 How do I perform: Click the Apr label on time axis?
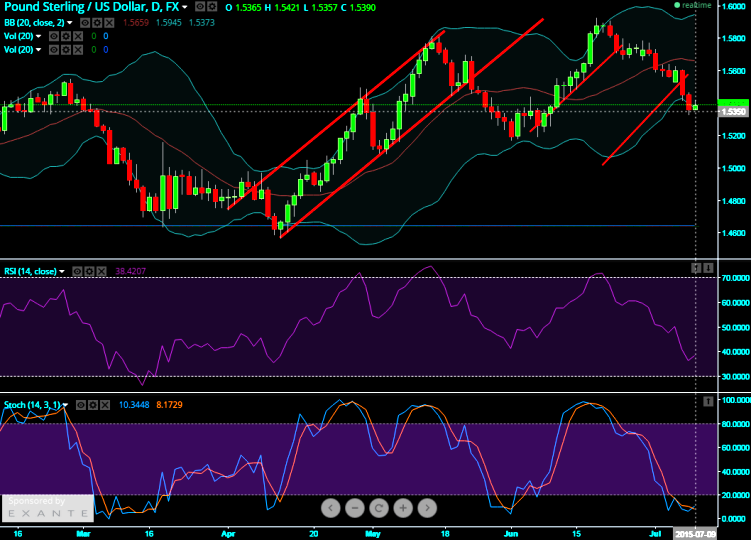228,533
